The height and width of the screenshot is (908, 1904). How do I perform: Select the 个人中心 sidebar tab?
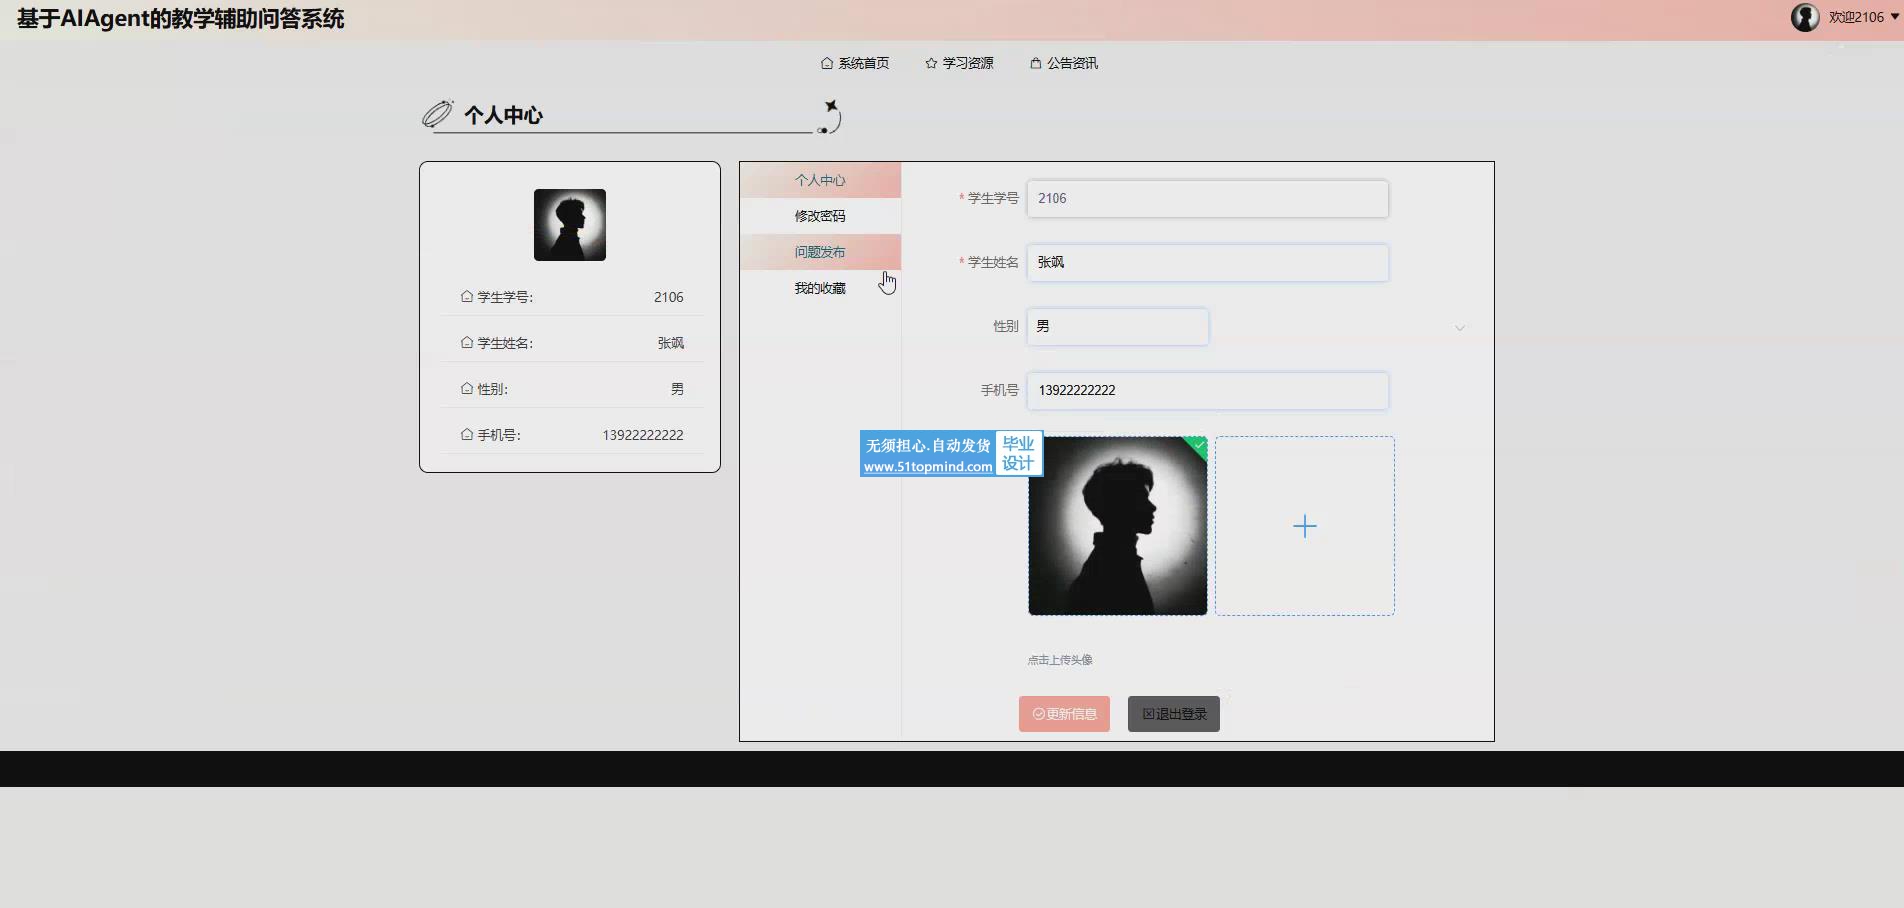[820, 180]
